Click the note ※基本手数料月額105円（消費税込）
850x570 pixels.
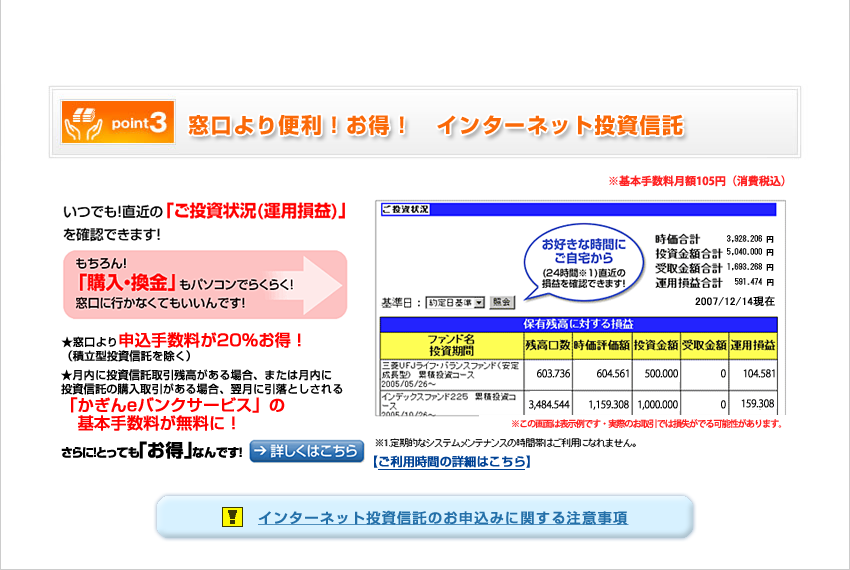click(x=697, y=181)
